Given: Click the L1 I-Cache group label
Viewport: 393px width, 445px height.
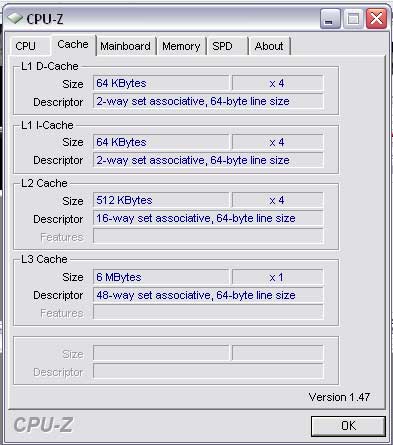Looking at the screenshot, I should (47, 125).
